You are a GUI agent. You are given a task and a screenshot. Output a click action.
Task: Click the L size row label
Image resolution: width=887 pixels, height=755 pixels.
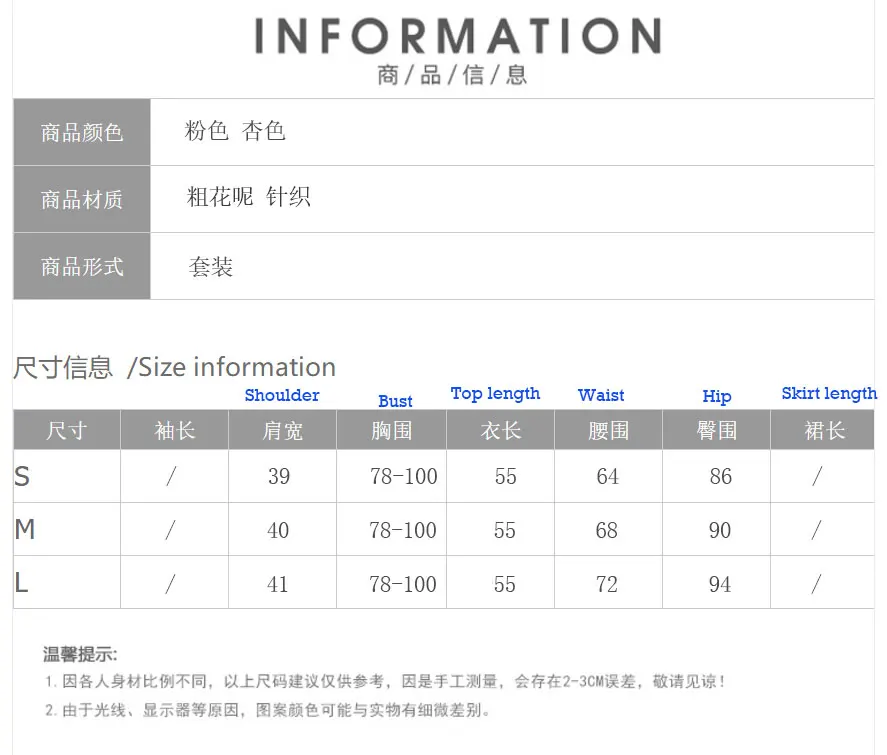(x=21, y=583)
